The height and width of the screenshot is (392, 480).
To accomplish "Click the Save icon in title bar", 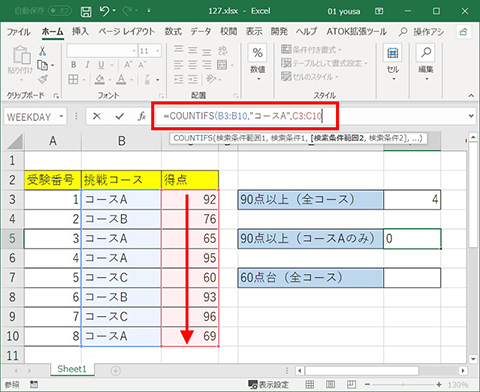I will point(86,12).
